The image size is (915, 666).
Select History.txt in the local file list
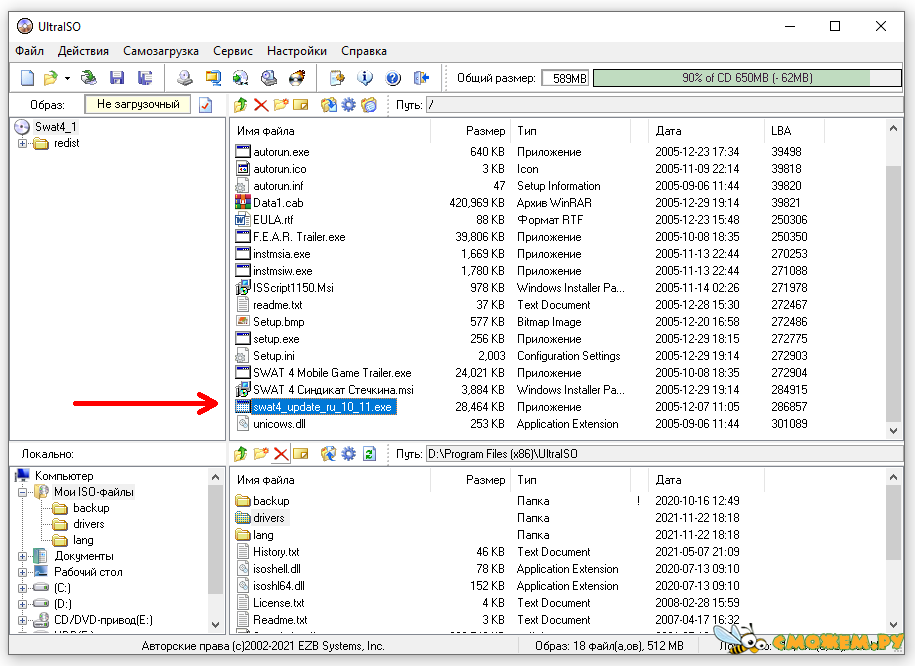coord(276,552)
